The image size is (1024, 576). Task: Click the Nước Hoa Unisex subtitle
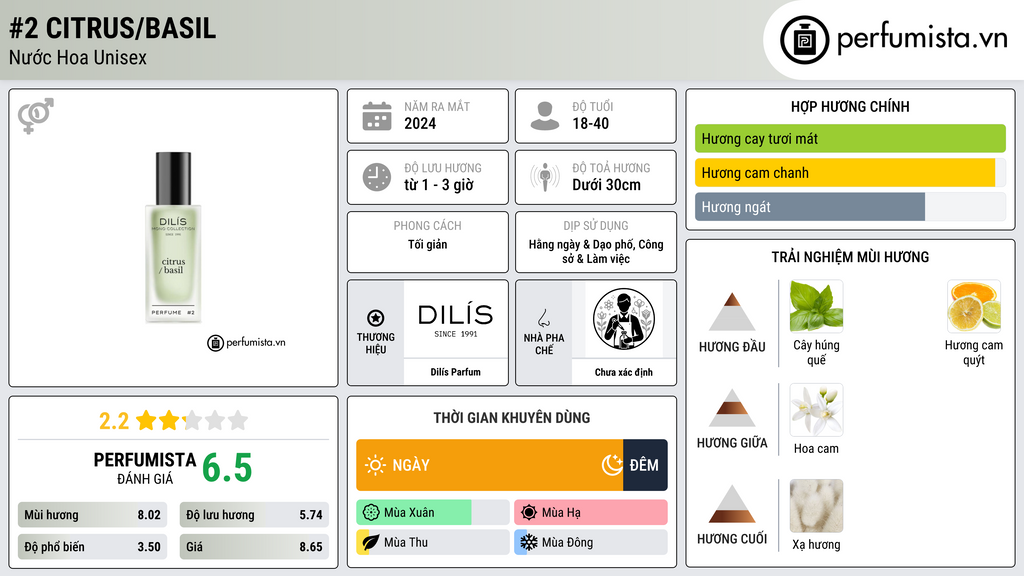coord(78,57)
